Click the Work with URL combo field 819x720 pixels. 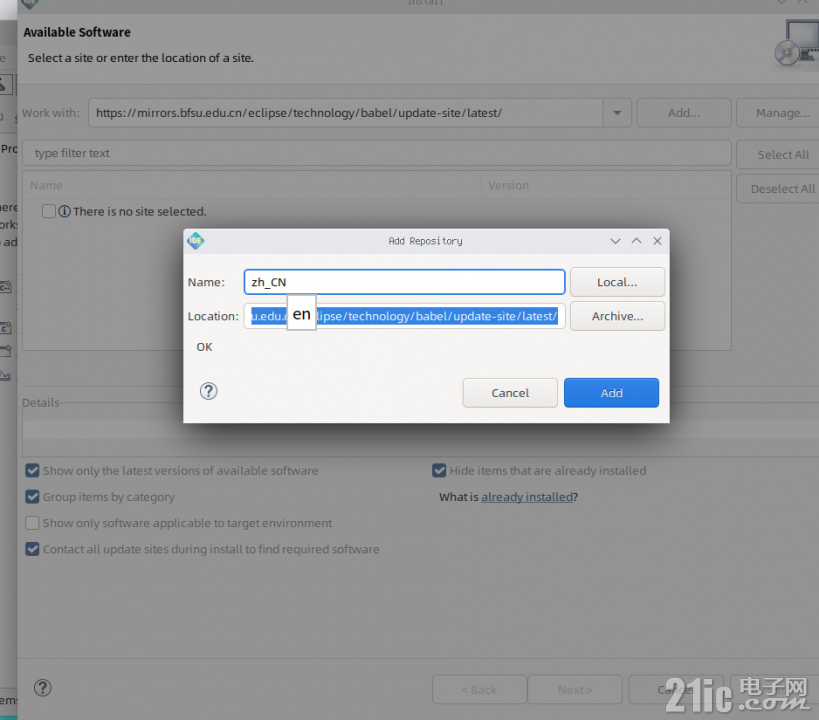(x=346, y=113)
